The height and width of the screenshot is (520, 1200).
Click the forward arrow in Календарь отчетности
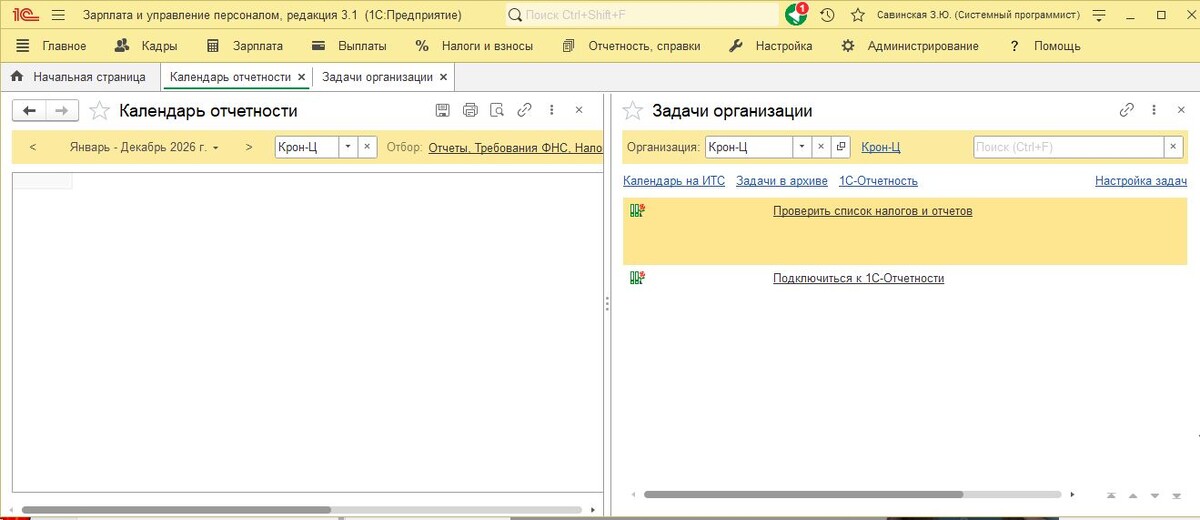[61, 111]
